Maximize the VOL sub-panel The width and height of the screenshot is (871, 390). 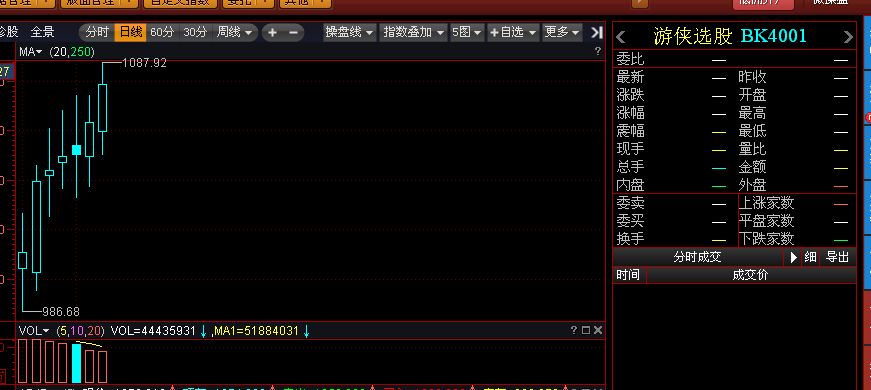pos(585,331)
